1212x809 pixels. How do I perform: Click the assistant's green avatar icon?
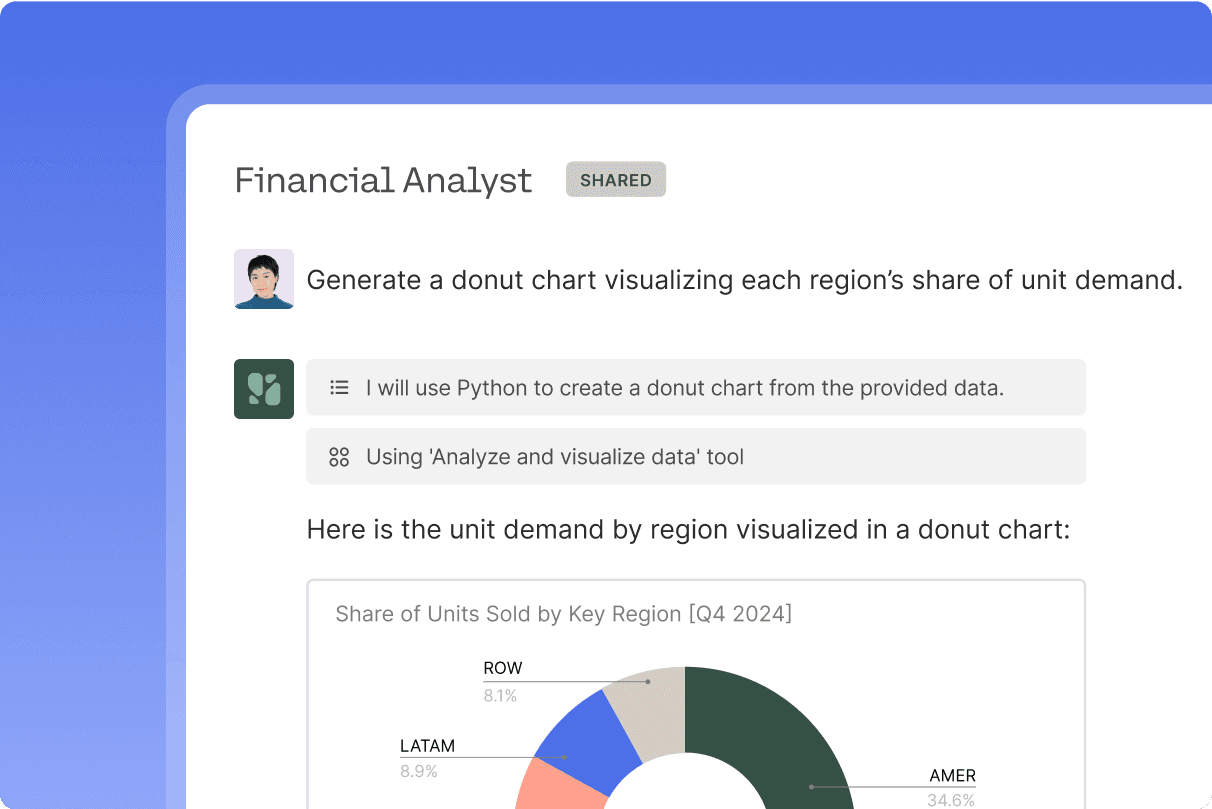click(263, 388)
